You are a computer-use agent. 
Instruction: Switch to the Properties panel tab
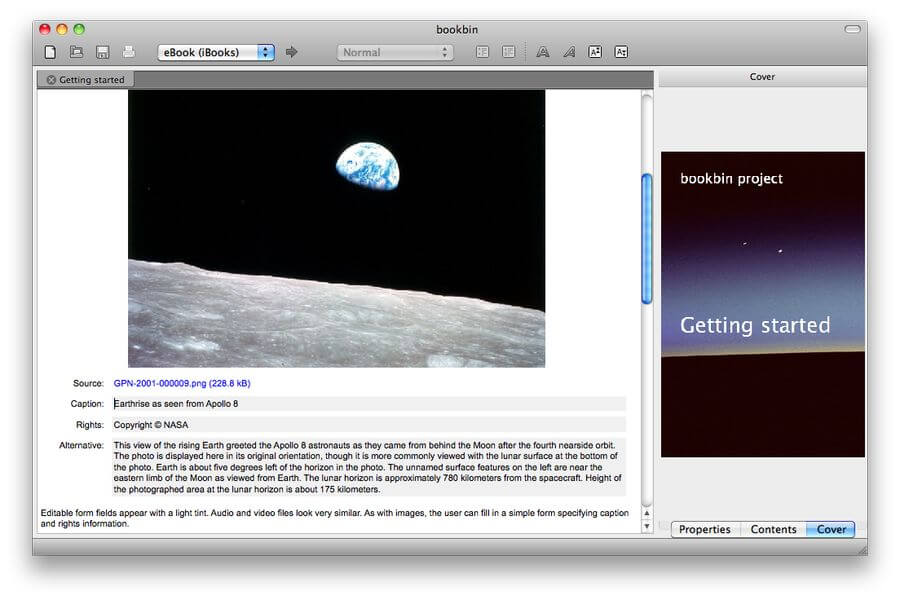pyautogui.click(x=705, y=529)
